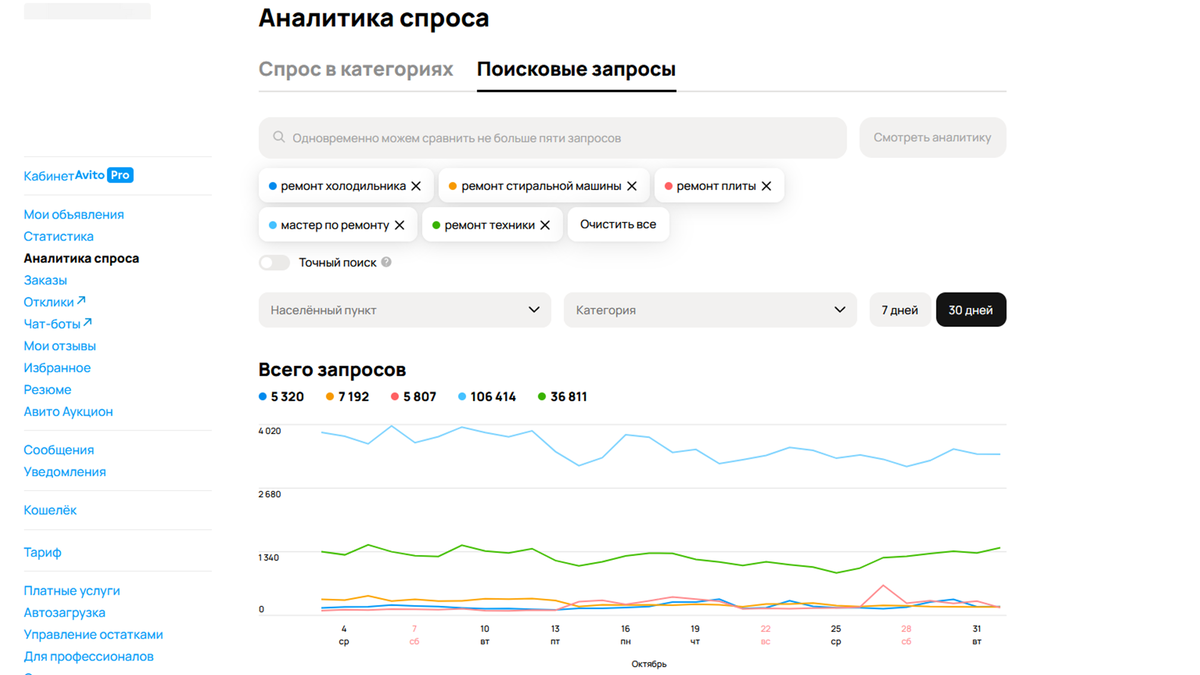This screenshot has height=675, width=1200.
Task: Remove the "мастер по ремонту" query chip
Action: pyautogui.click(x=401, y=224)
